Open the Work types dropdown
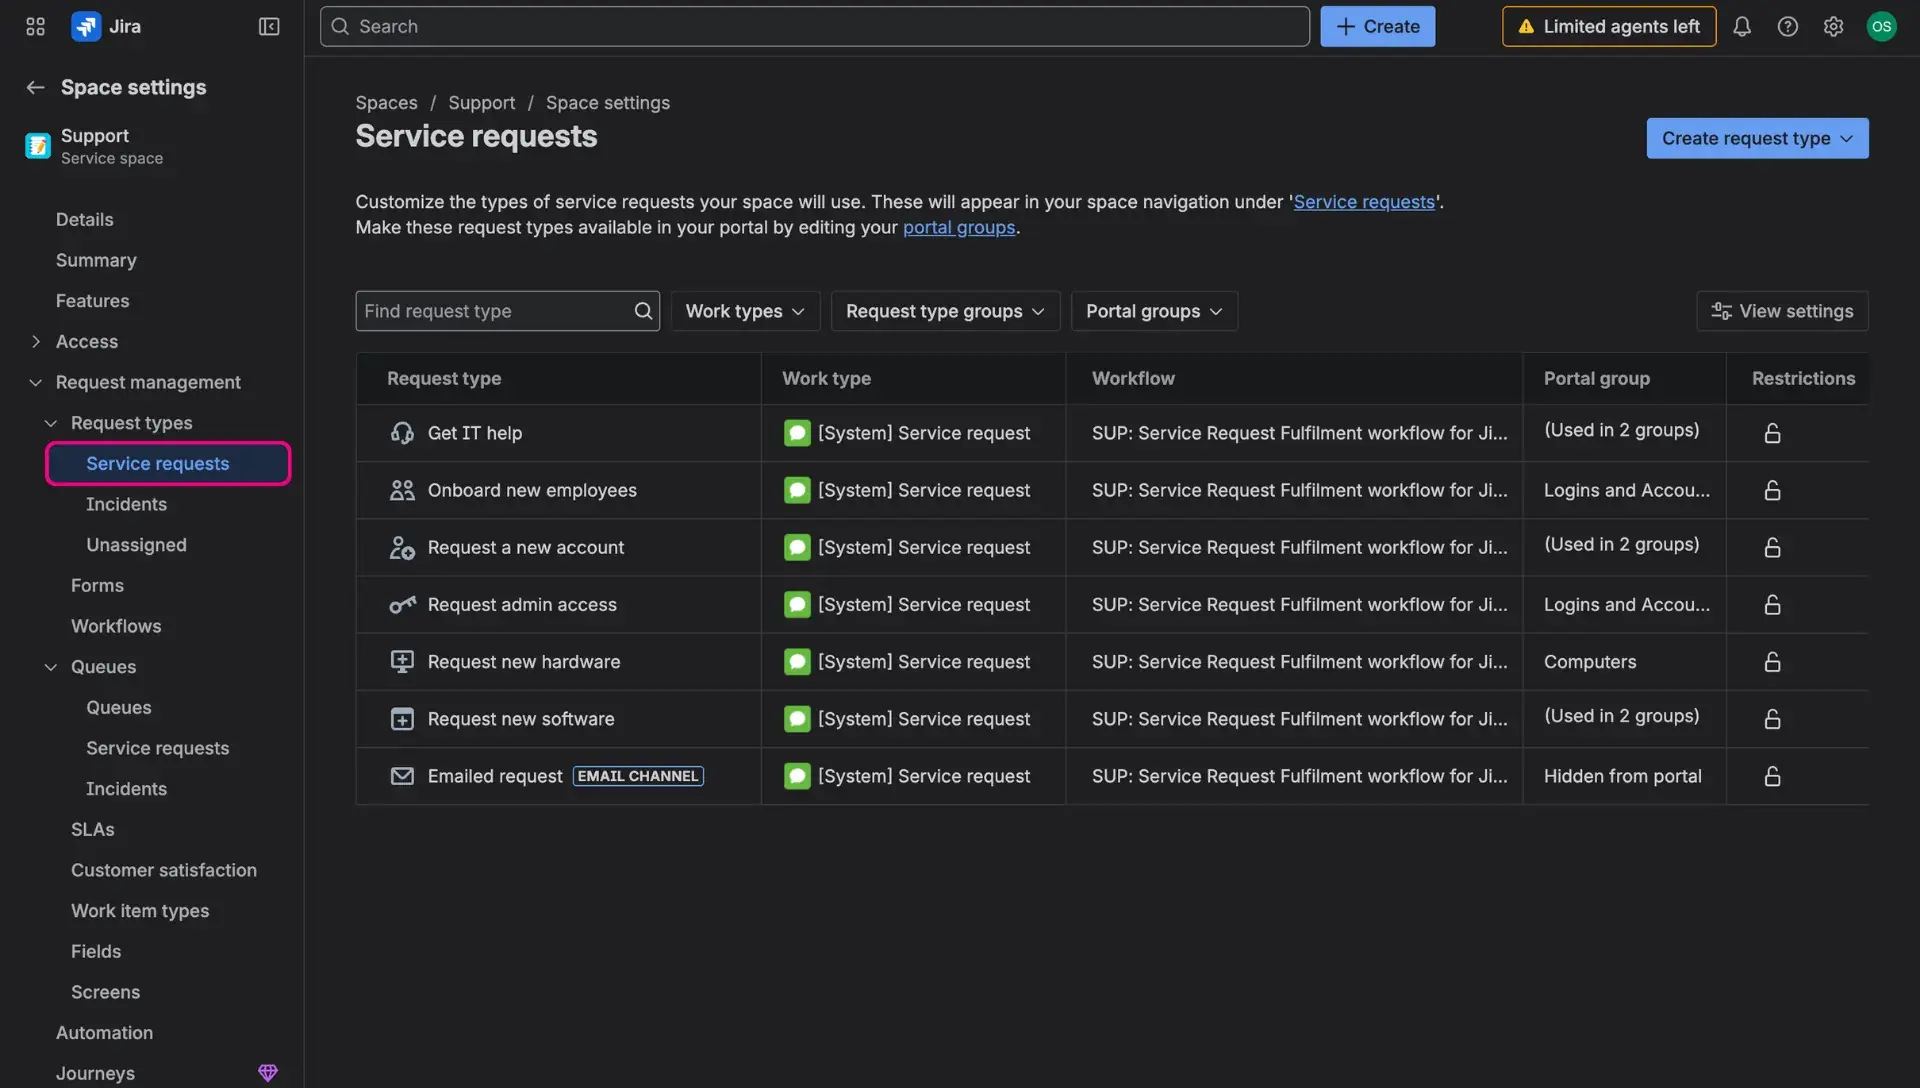This screenshot has width=1920, height=1088. pyautogui.click(x=744, y=311)
